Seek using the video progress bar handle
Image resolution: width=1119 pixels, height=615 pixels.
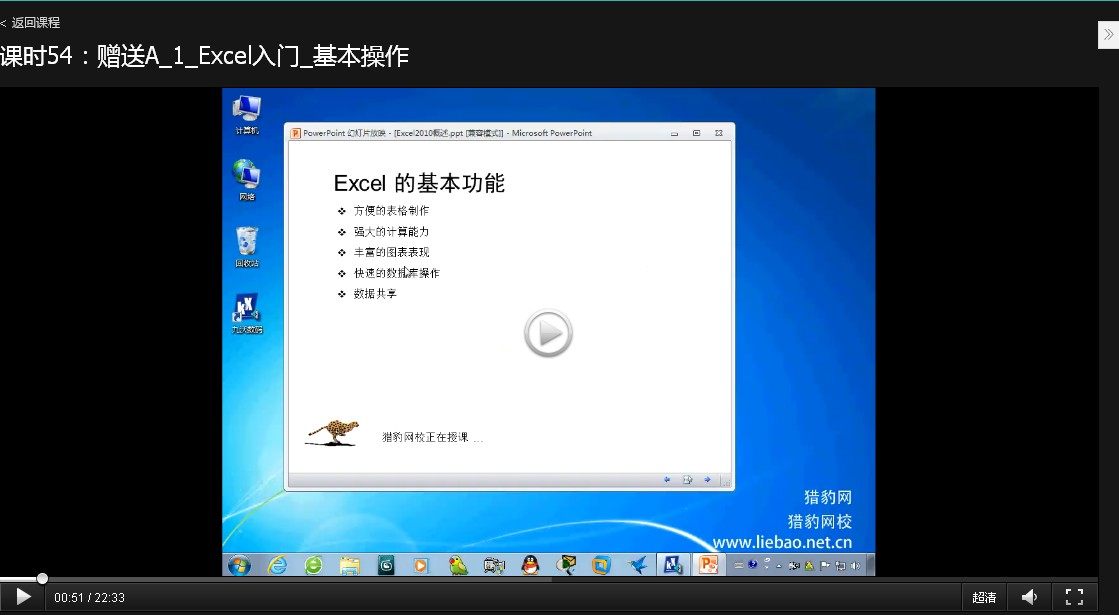[x=43, y=579]
